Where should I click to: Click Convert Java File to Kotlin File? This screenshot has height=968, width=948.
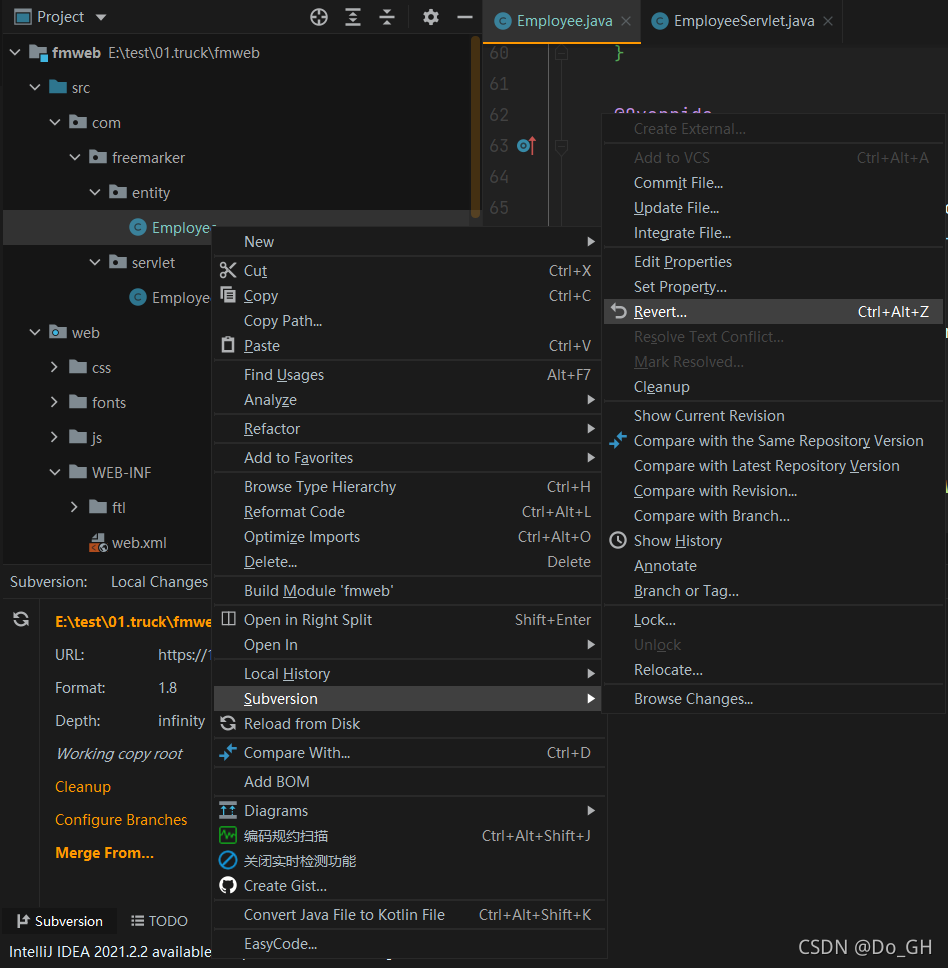pyautogui.click(x=407, y=915)
